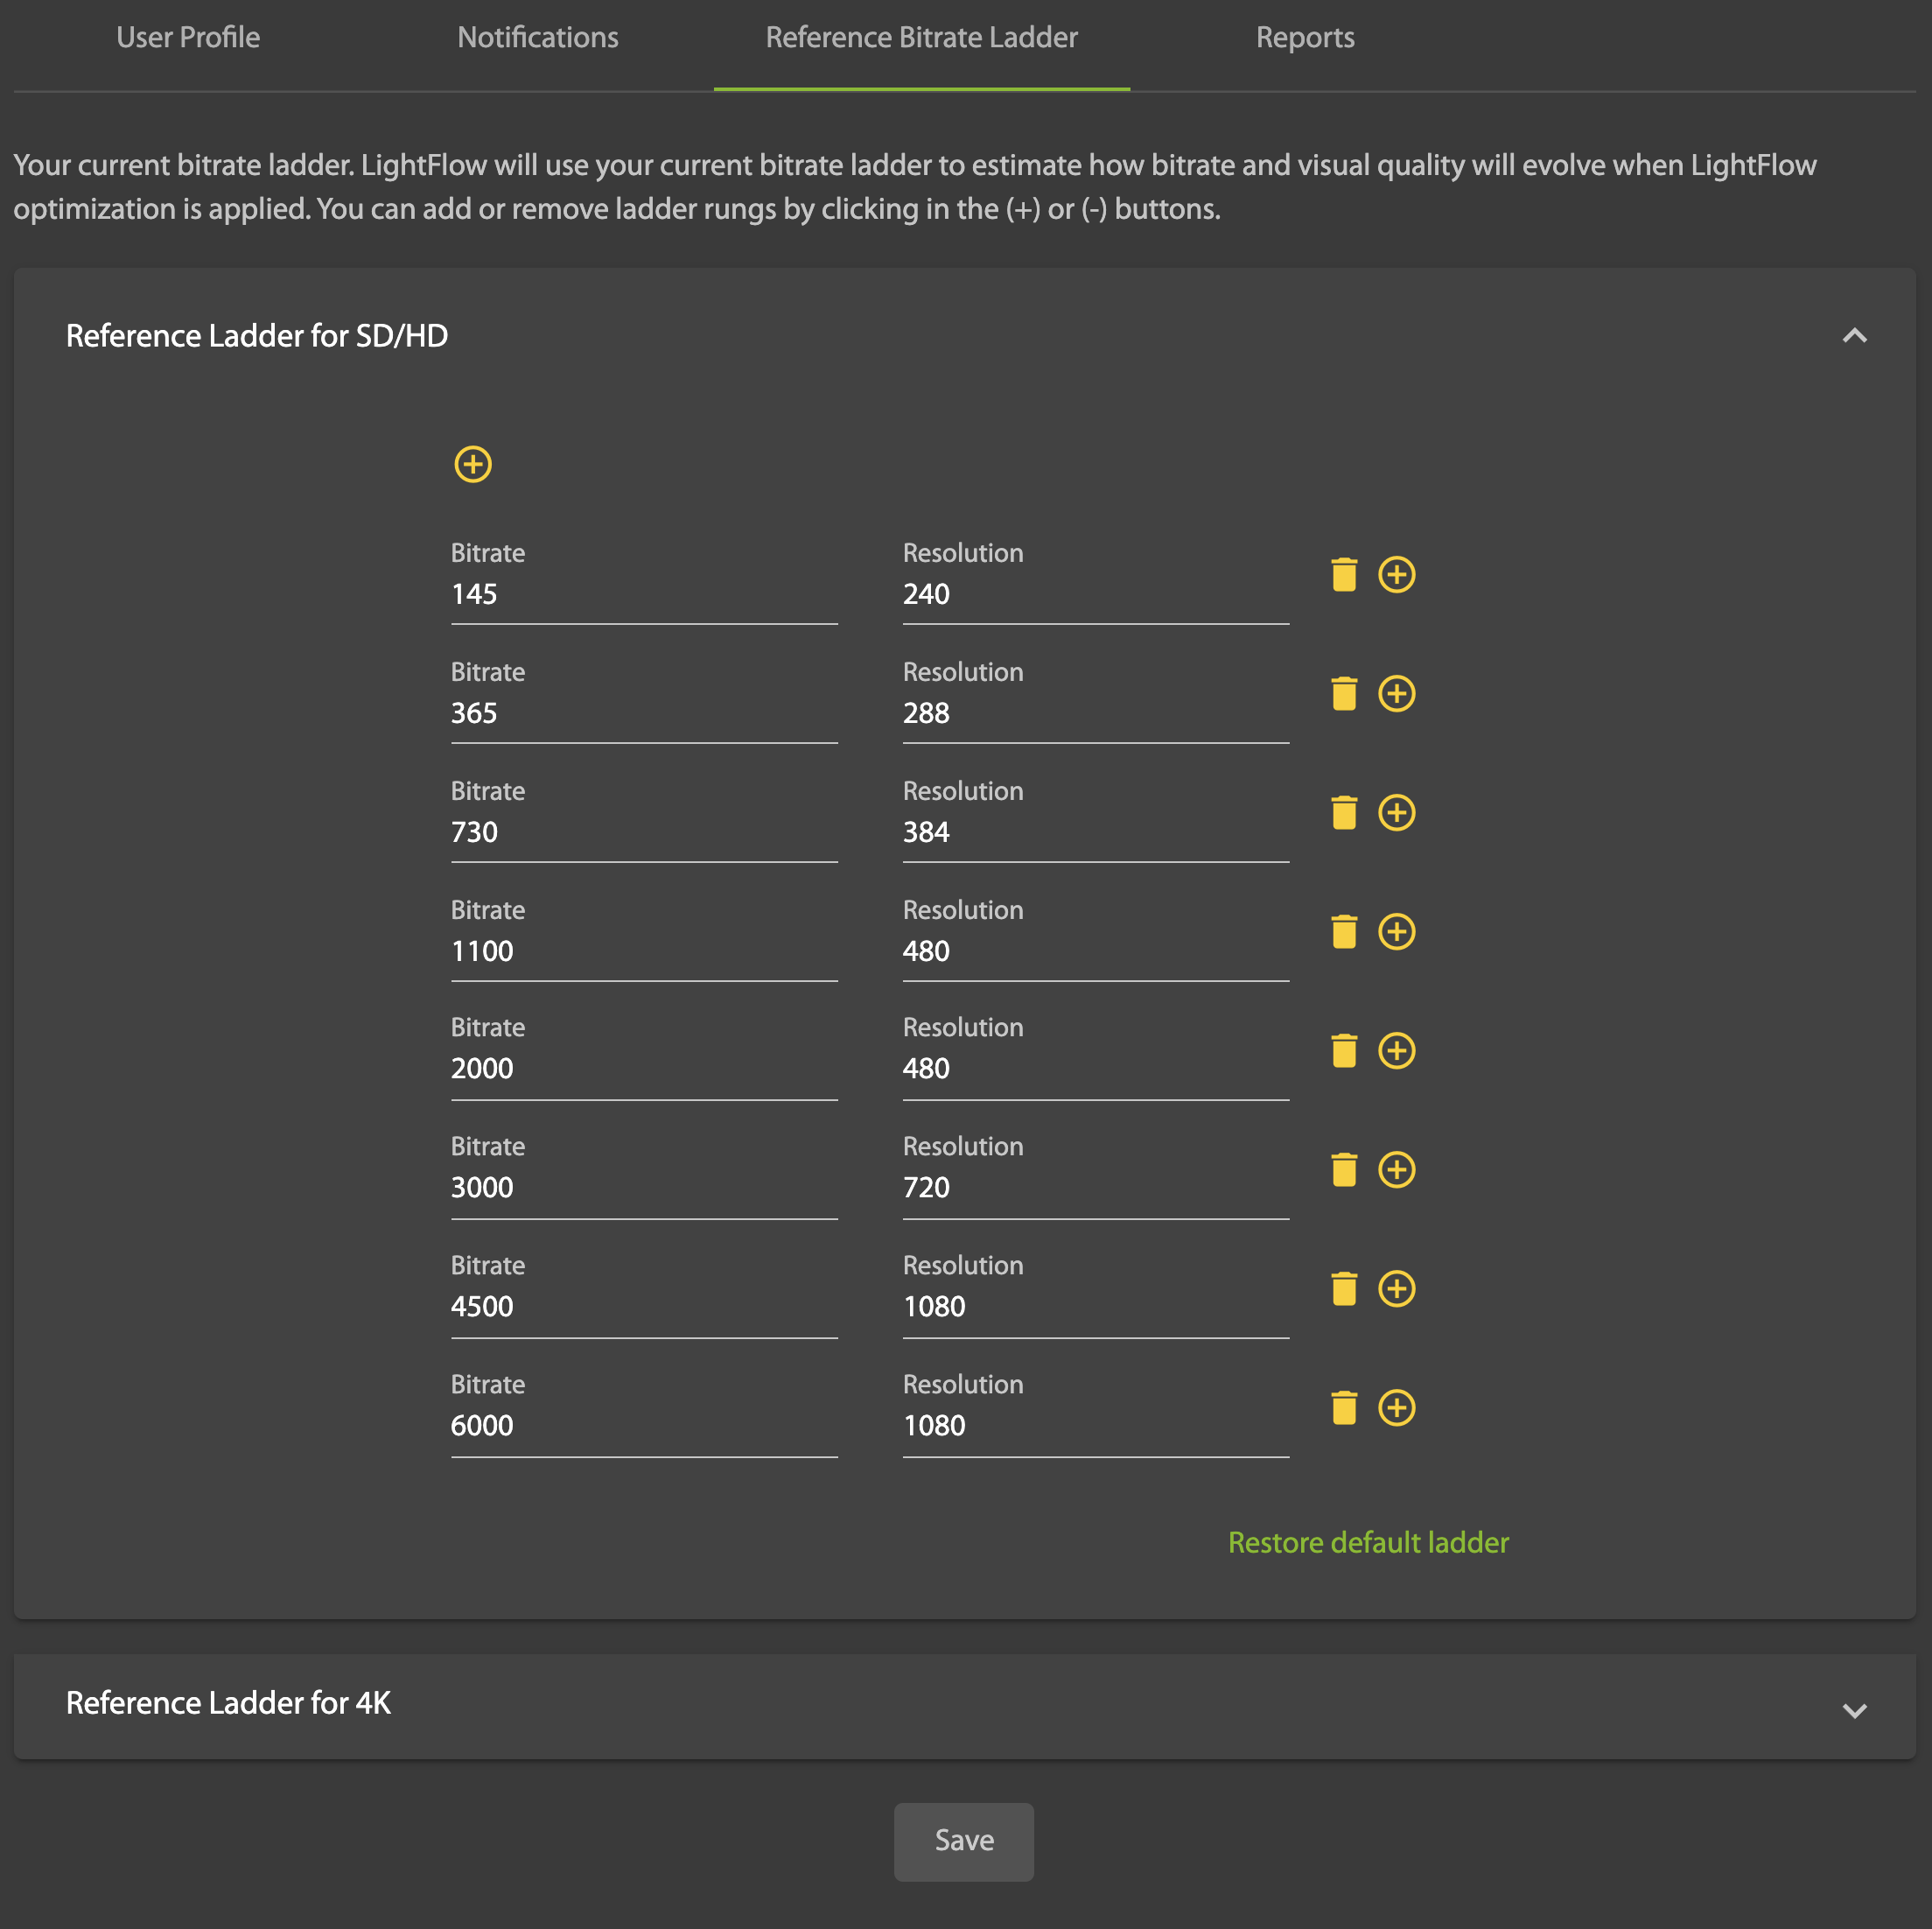Add a rung after the 3000 bitrate row

tap(1396, 1170)
